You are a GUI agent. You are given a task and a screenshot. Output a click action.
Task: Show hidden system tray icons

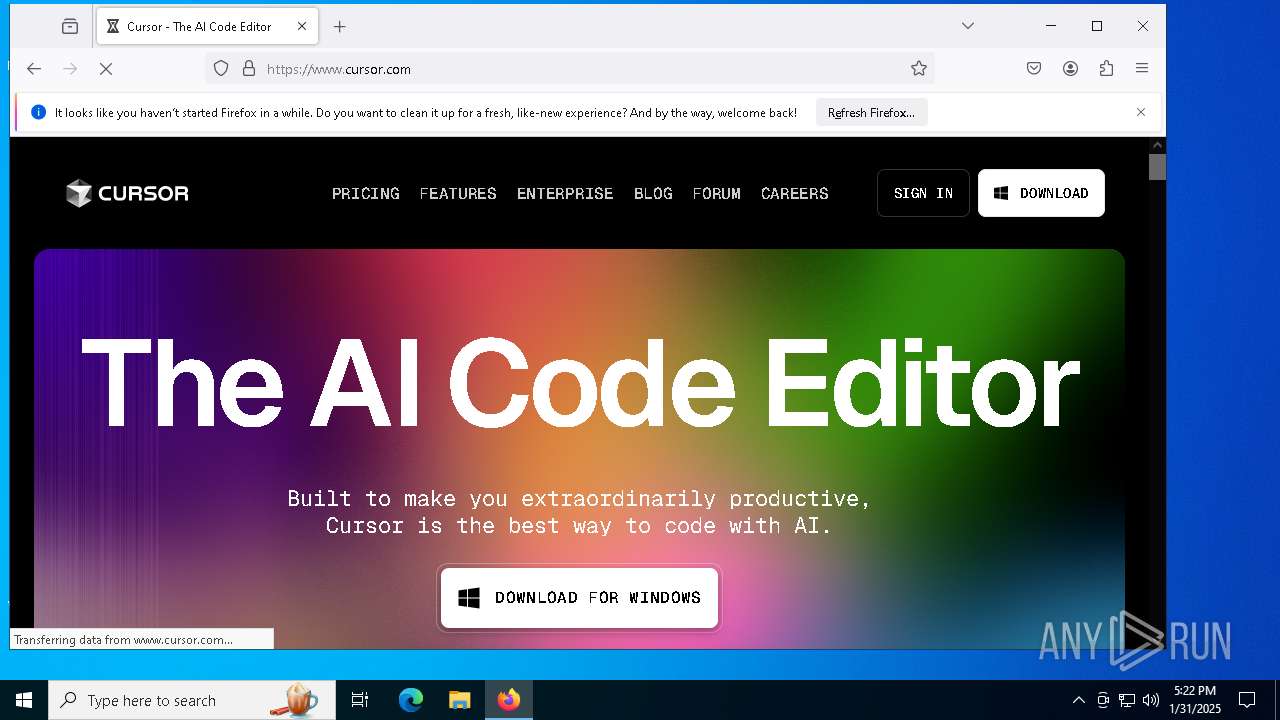(1078, 700)
